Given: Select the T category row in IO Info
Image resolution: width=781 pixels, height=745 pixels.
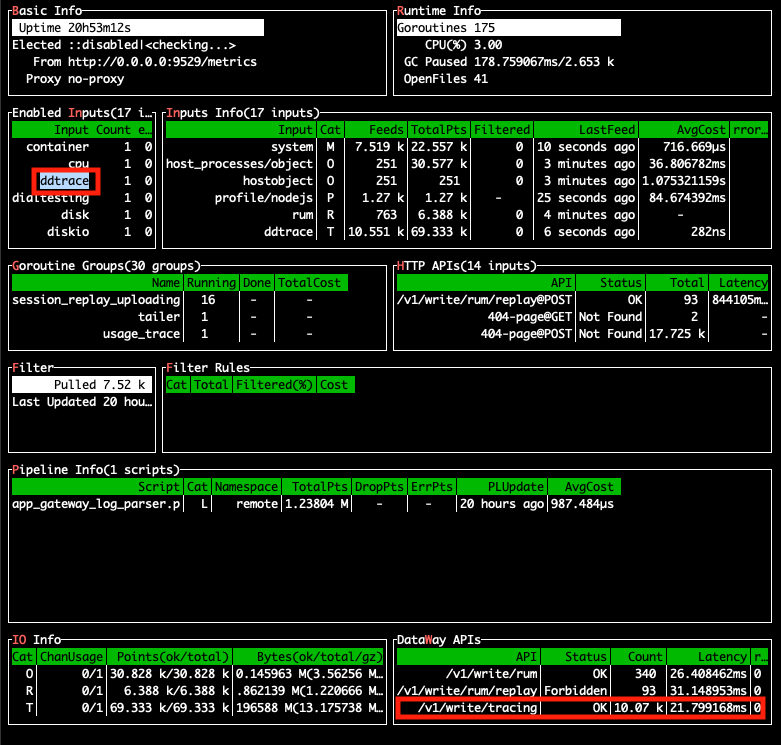Looking at the screenshot, I should tap(198, 708).
